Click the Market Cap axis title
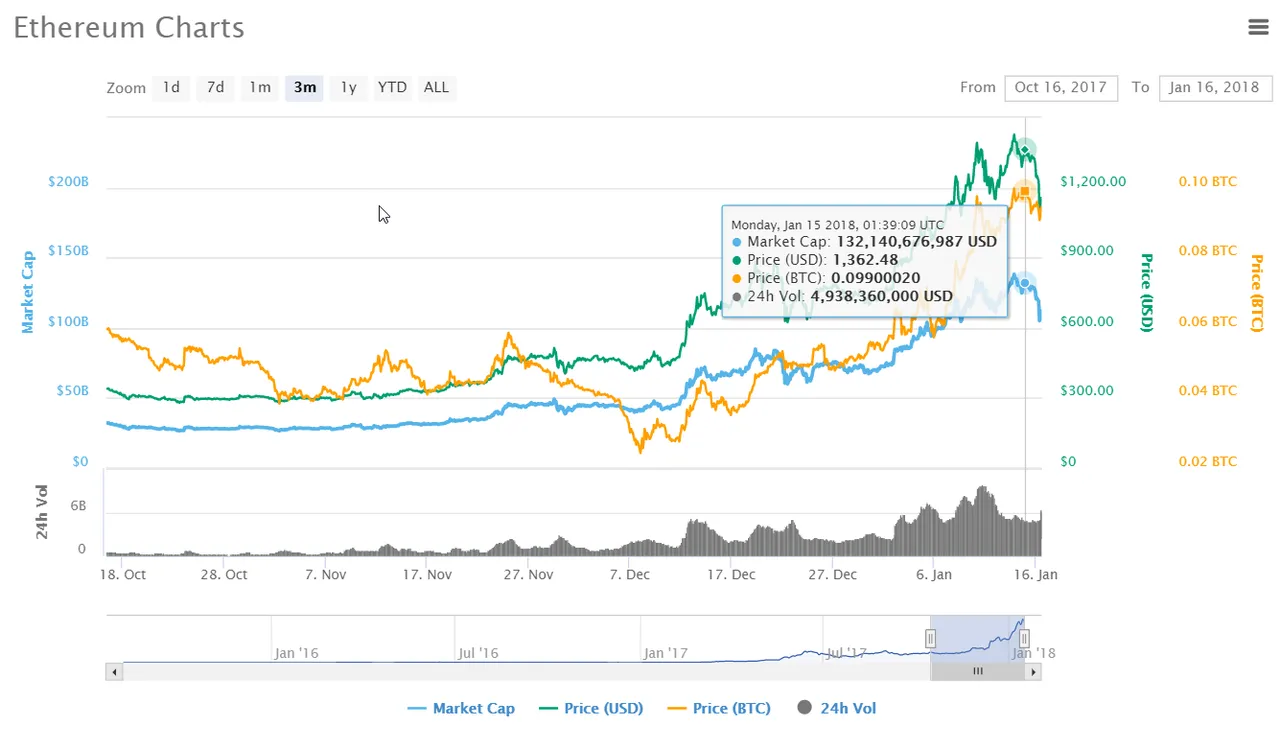The image size is (1280, 729). 28,292
